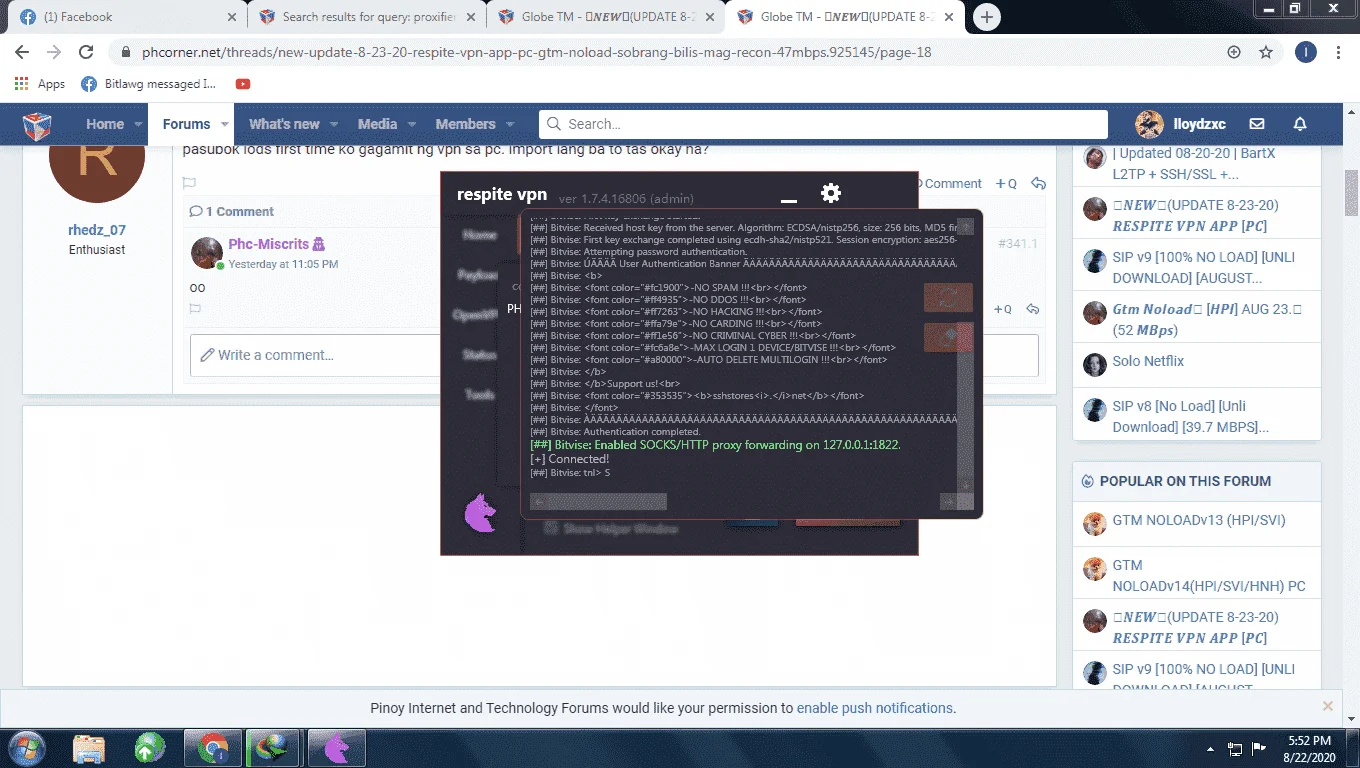This screenshot has height=768, width=1360.
Task: Open the What's new nav item
Action: click(x=284, y=124)
